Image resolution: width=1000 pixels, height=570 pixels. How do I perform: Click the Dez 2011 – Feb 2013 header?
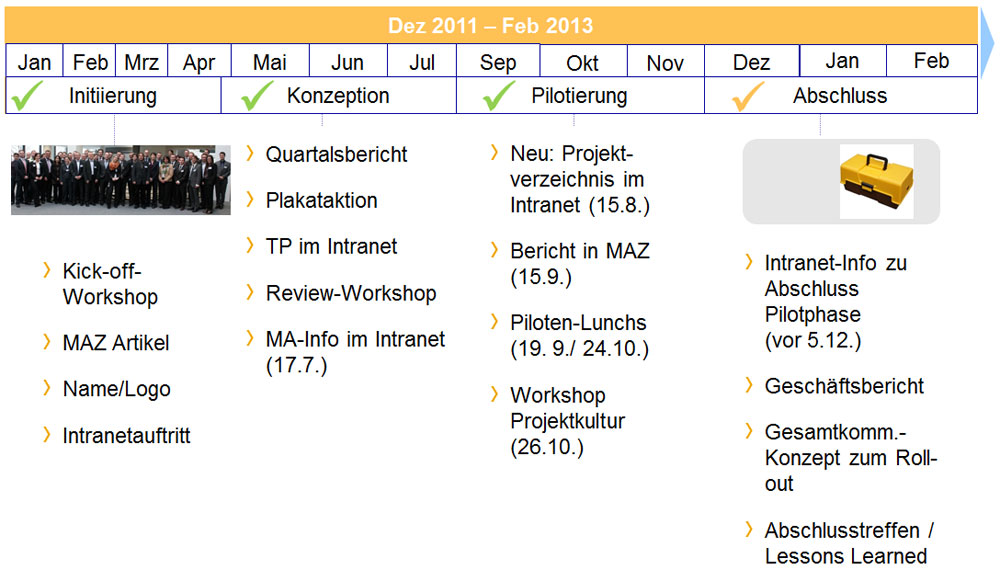[490, 26]
